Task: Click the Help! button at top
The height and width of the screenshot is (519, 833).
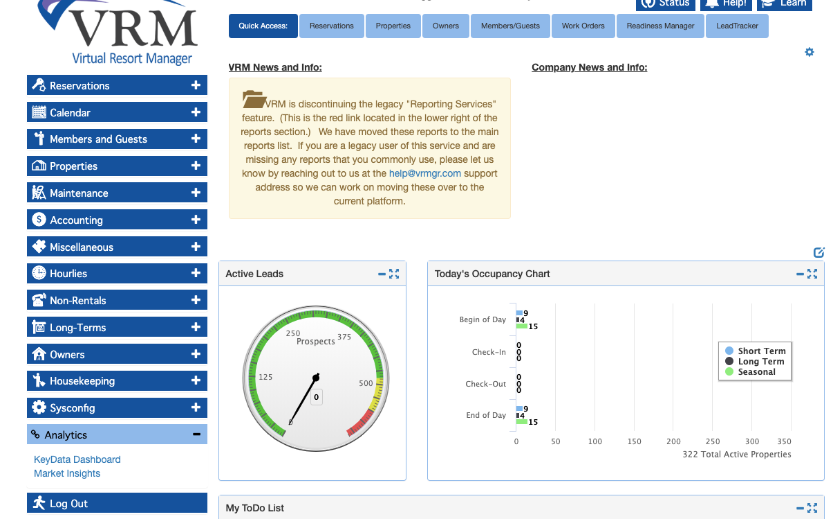Action: tap(726, 4)
